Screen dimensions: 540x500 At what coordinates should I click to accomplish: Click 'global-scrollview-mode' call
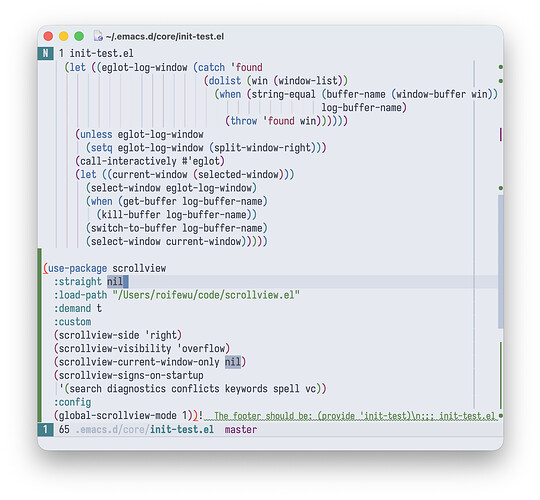pyautogui.click(x=117, y=416)
